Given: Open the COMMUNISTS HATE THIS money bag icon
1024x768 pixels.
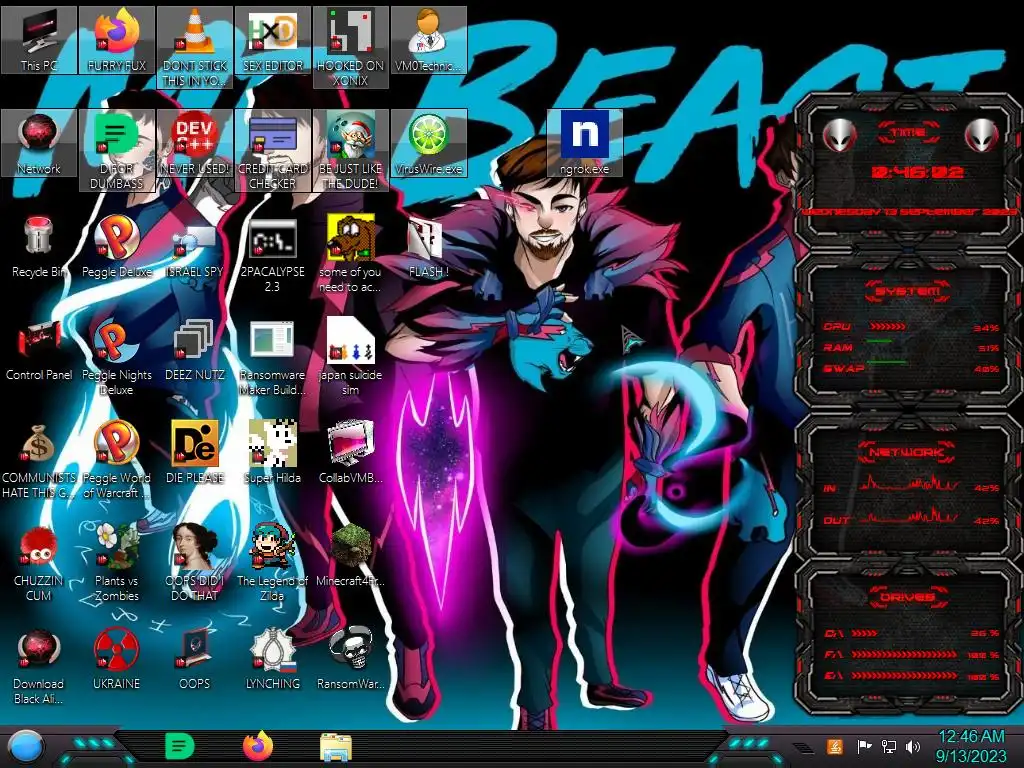Looking at the screenshot, I should pos(39,460).
